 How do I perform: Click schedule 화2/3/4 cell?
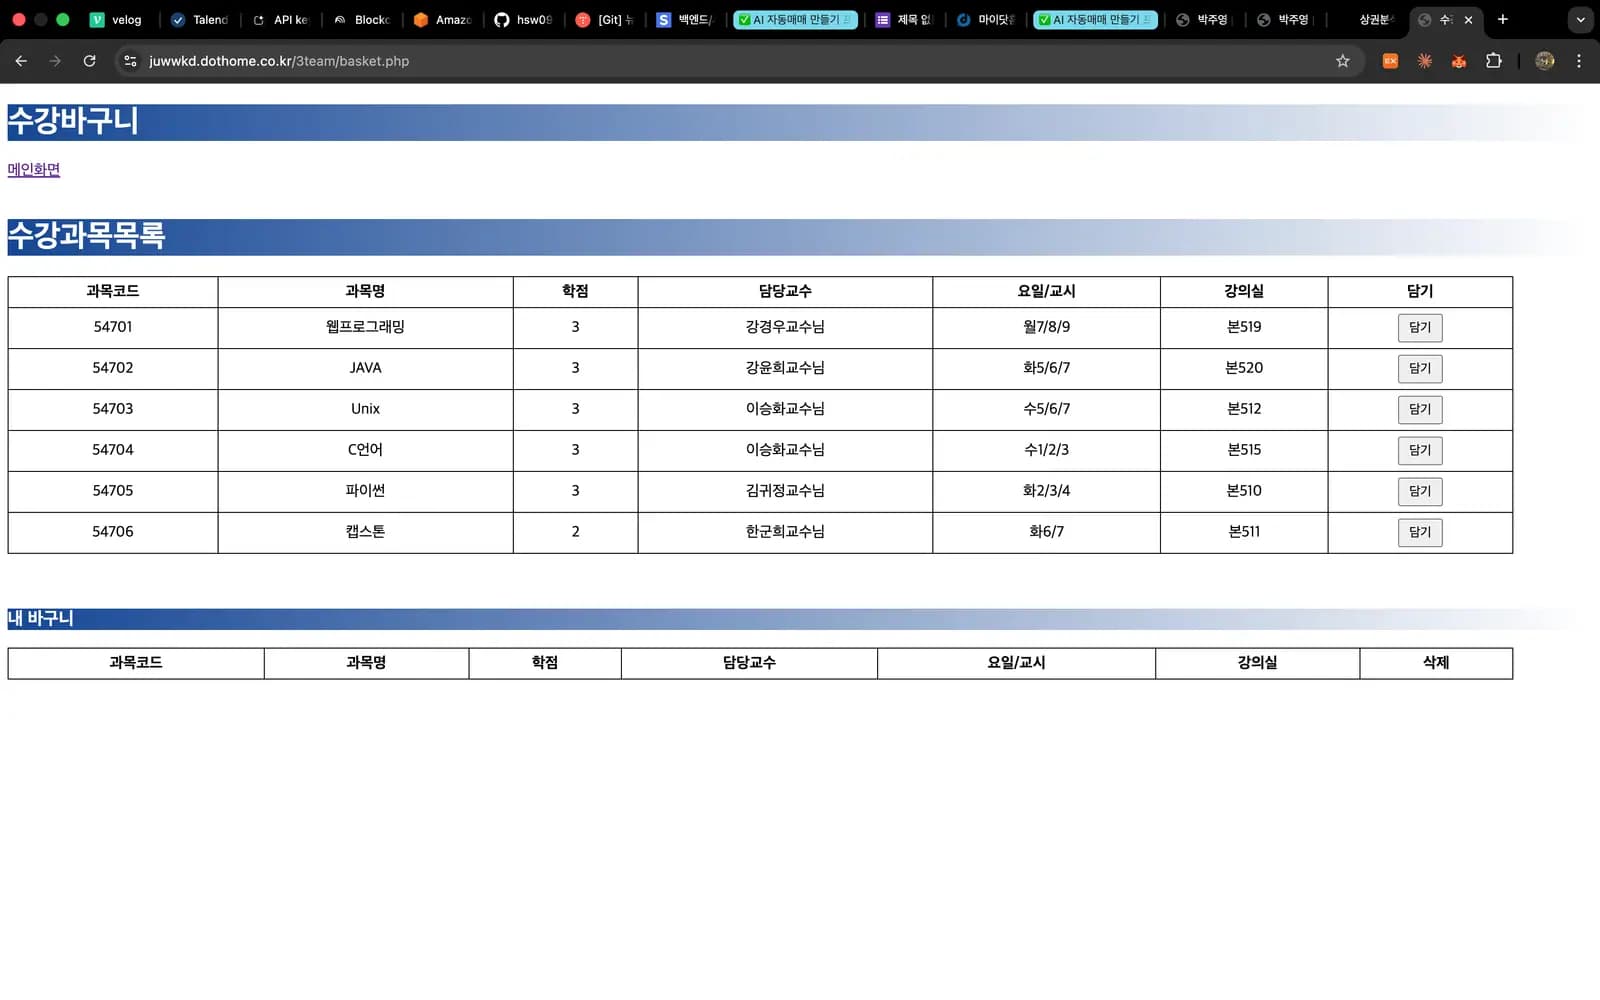[x=1046, y=491]
